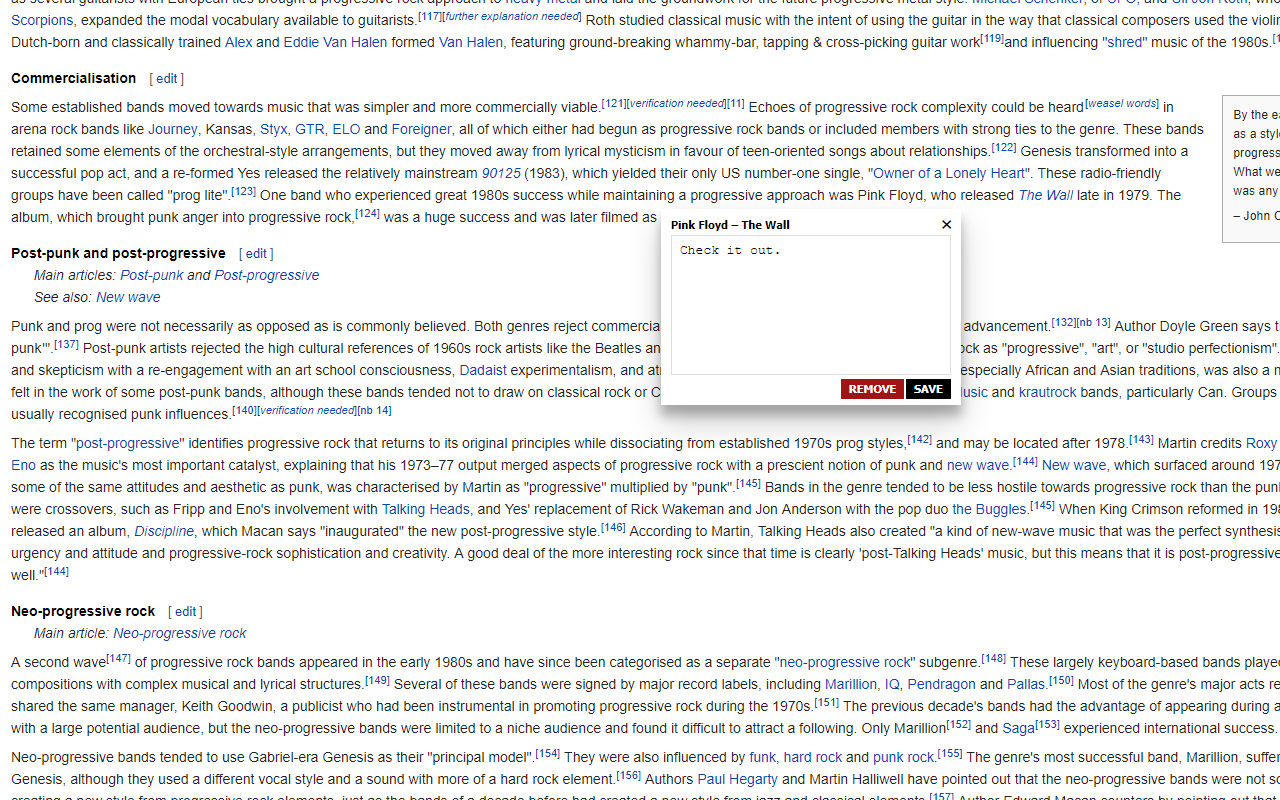Open citation reference [146]
The height and width of the screenshot is (800, 1280).
tap(613, 527)
